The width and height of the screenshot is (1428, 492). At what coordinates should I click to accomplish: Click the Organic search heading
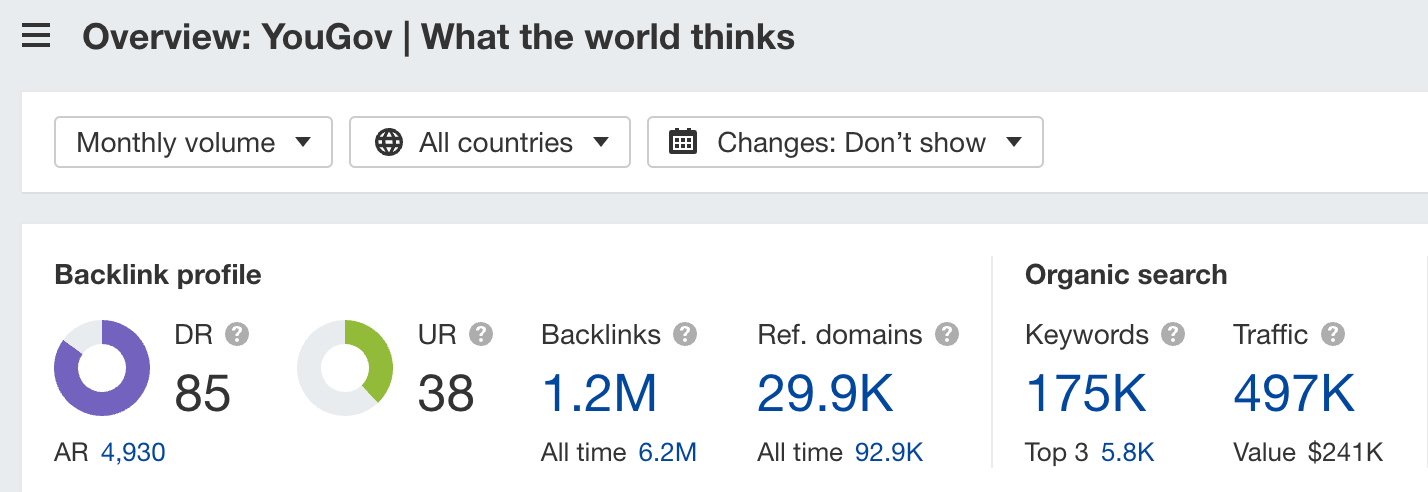pos(1126,274)
